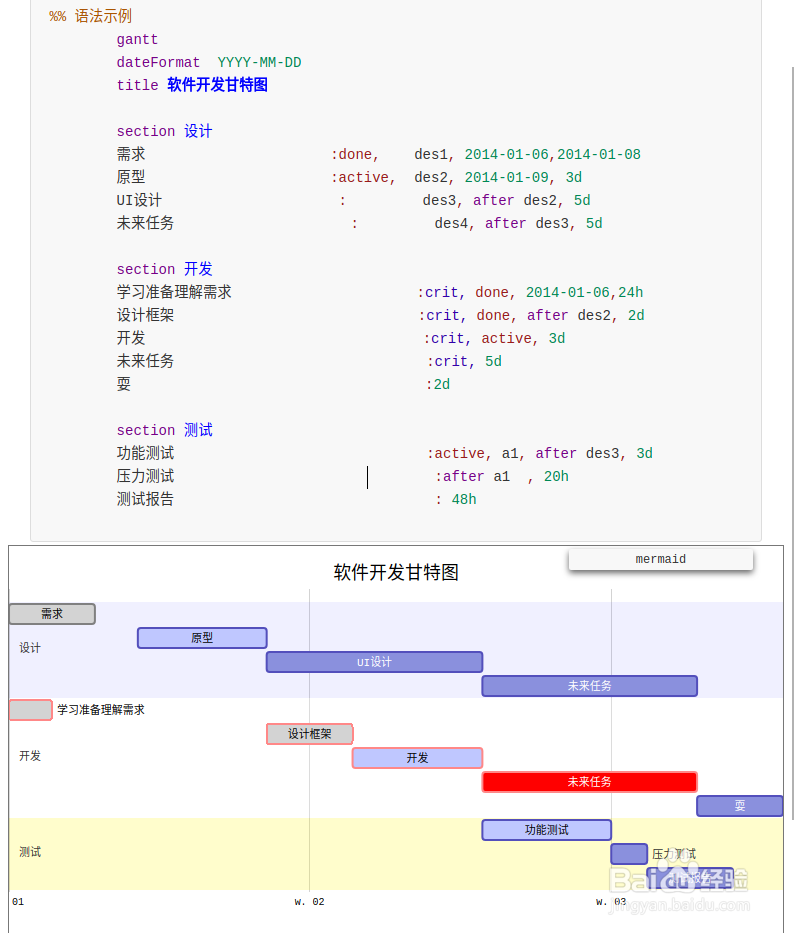Screen dimensions: 794x933
Task: Select the 功能测试 task bar
Action: pos(546,830)
